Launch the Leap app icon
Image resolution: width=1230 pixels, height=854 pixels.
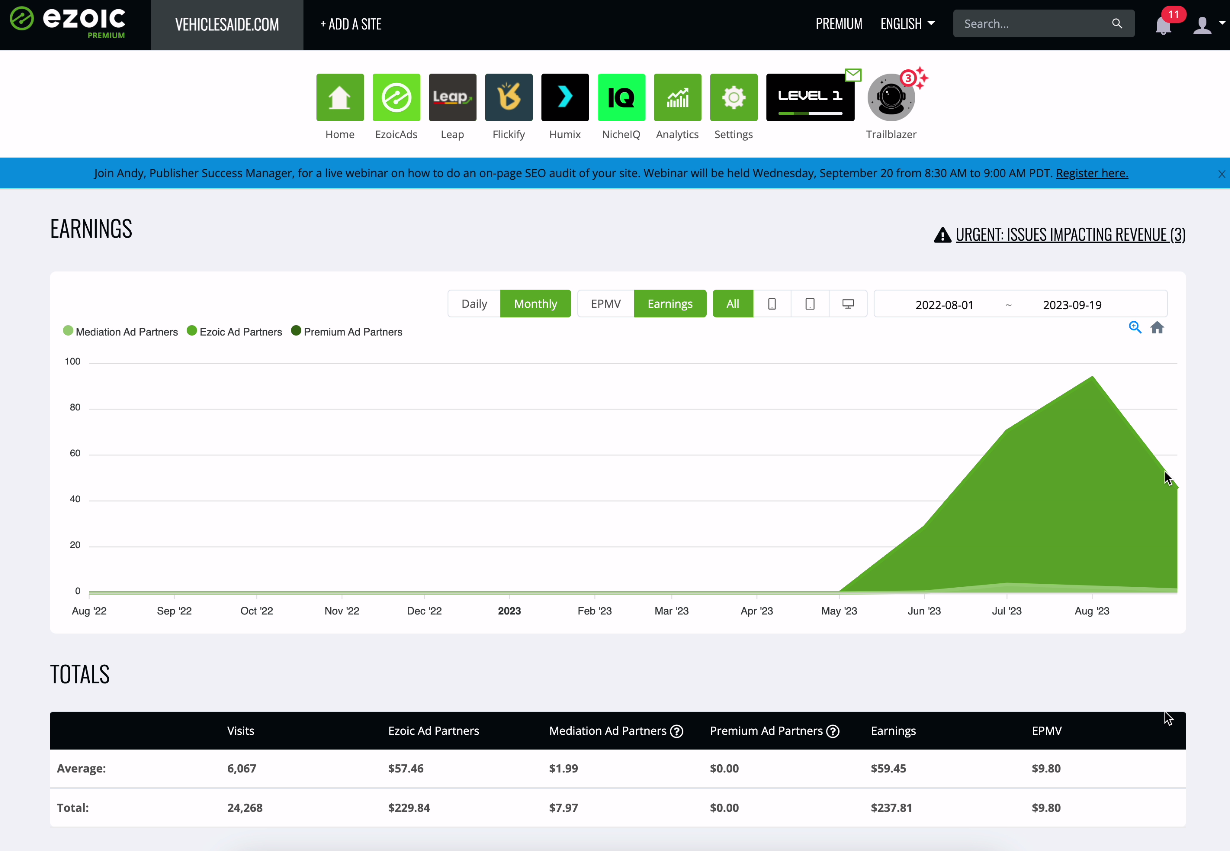point(452,97)
